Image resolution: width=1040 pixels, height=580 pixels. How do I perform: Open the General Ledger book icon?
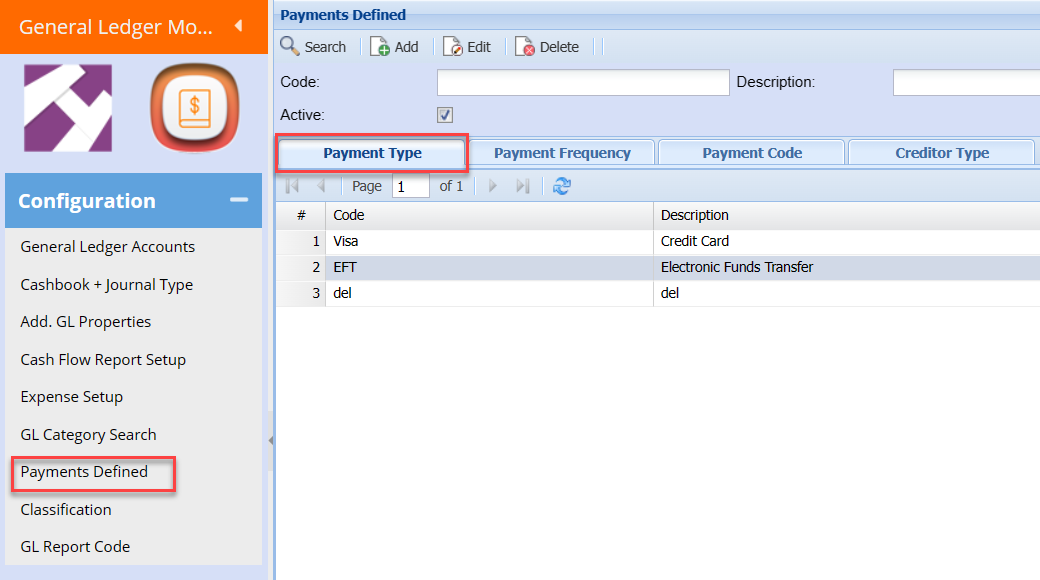click(x=194, y=108)
